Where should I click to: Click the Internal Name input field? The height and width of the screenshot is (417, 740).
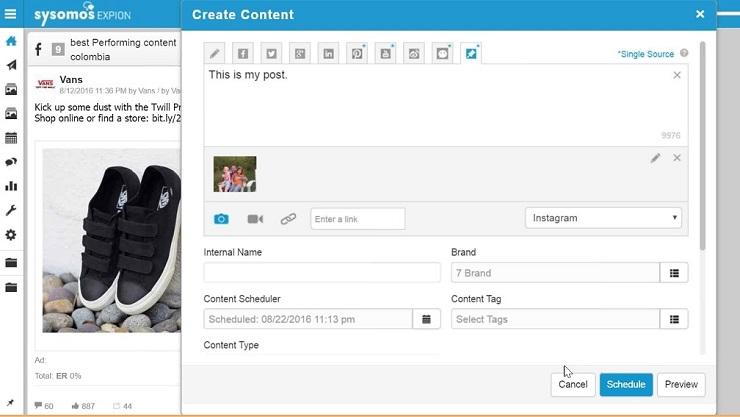point(322,273)
